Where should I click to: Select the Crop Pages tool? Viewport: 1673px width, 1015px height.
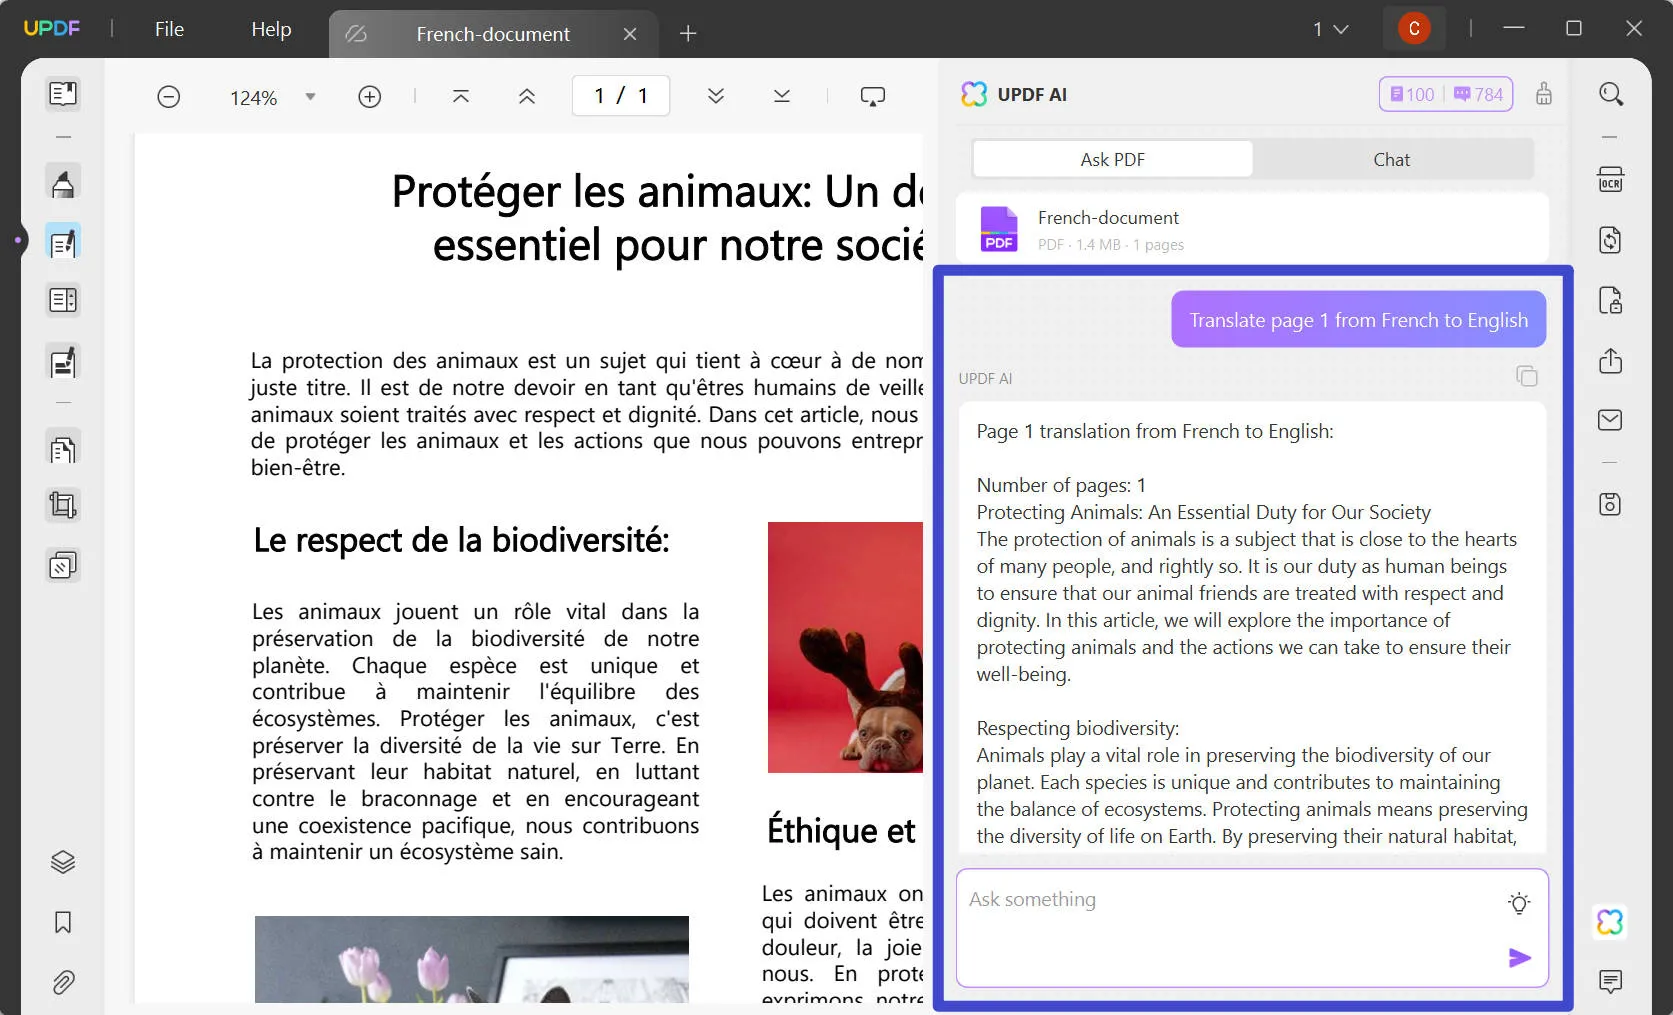(63, 506)
